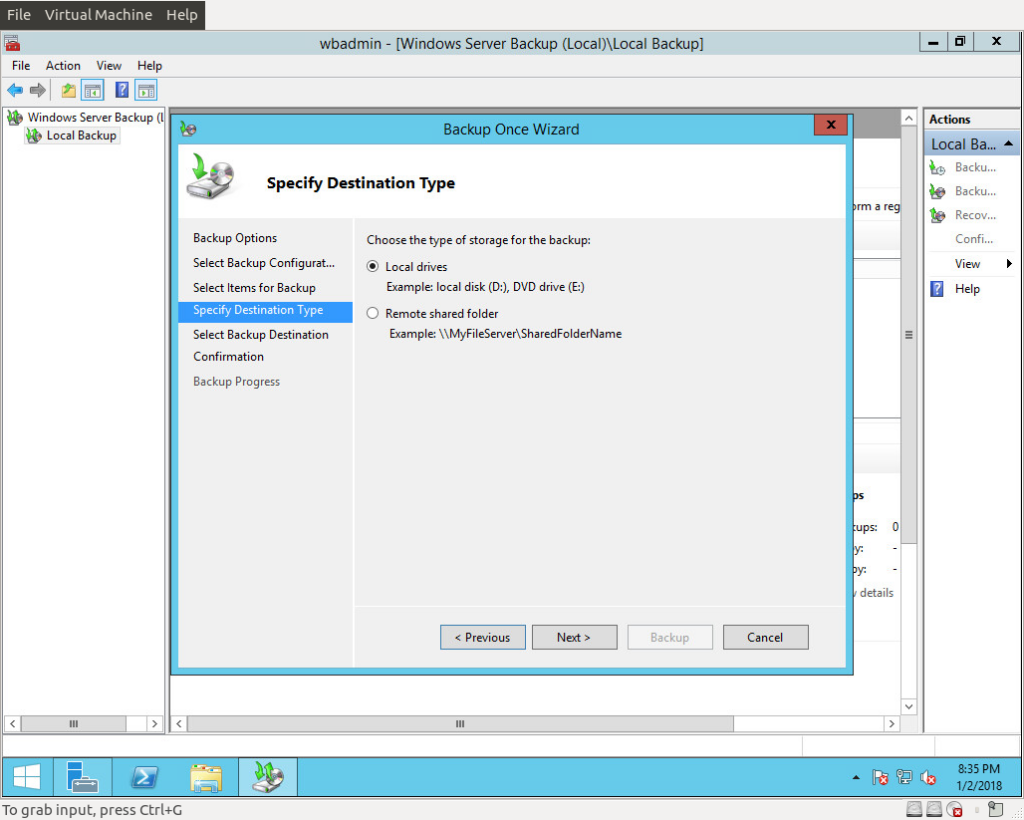Collapse the Local Backup actions section
The height and width of the screenshot is (820, 1024).
pyautogui.click(x=1008, y=144)
